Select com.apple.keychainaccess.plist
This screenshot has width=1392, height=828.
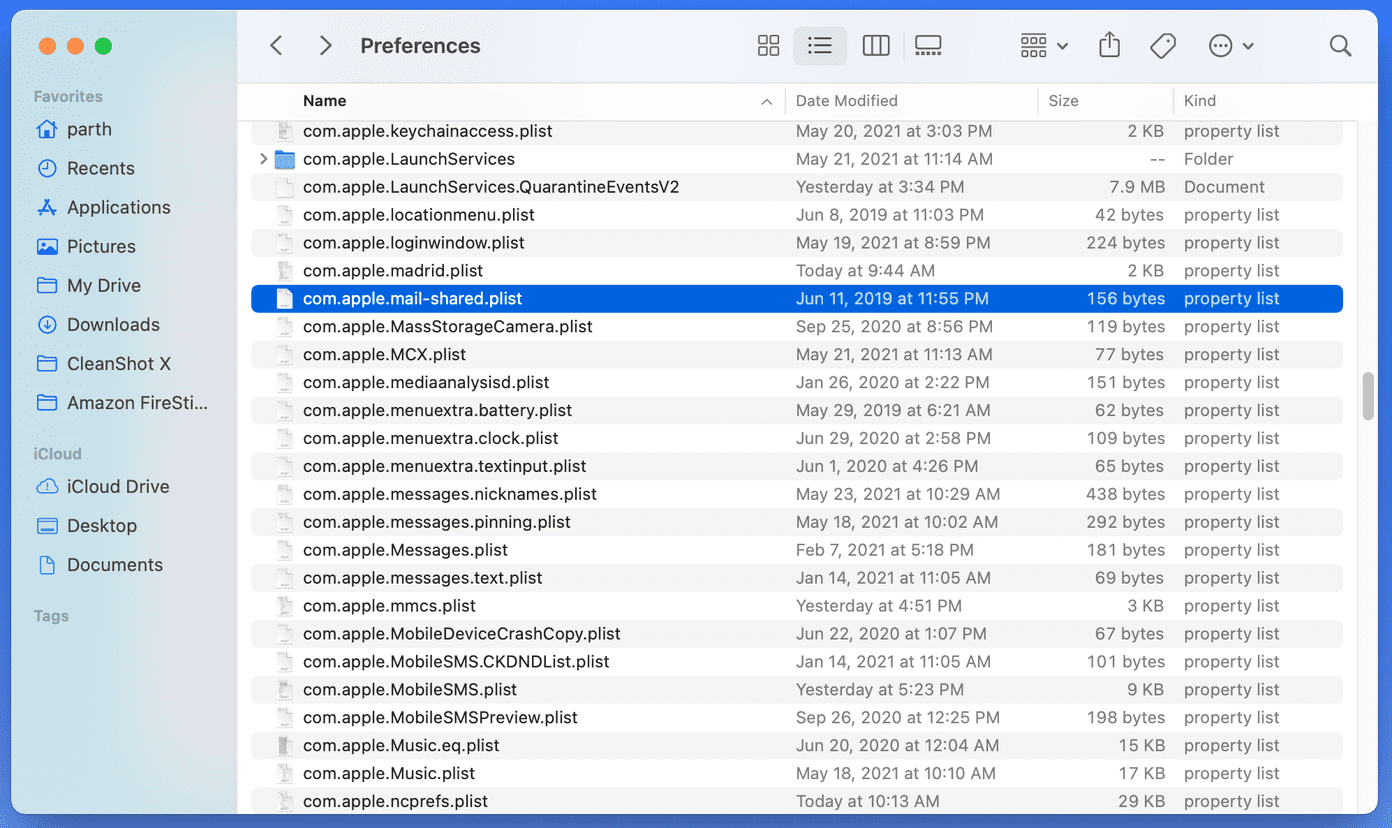coord(797,131)
